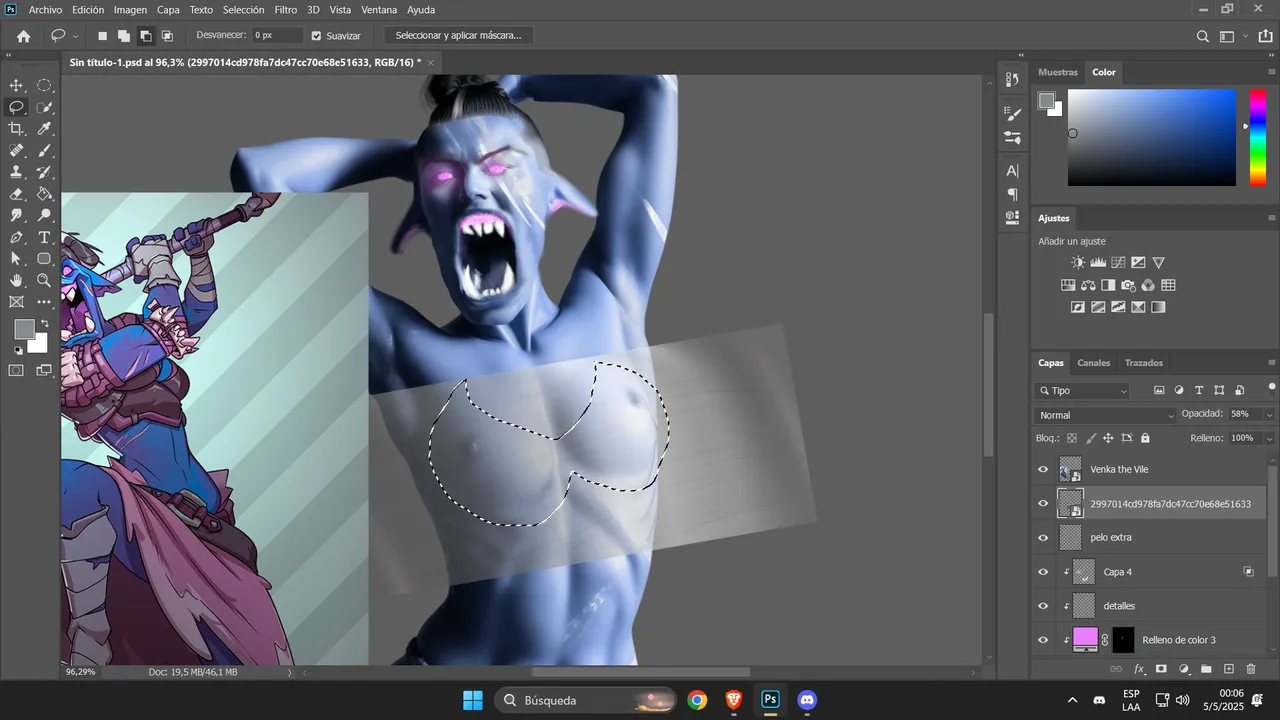Hide the Venka the Vile layer
The image size is (1280, 720).
1043,469
